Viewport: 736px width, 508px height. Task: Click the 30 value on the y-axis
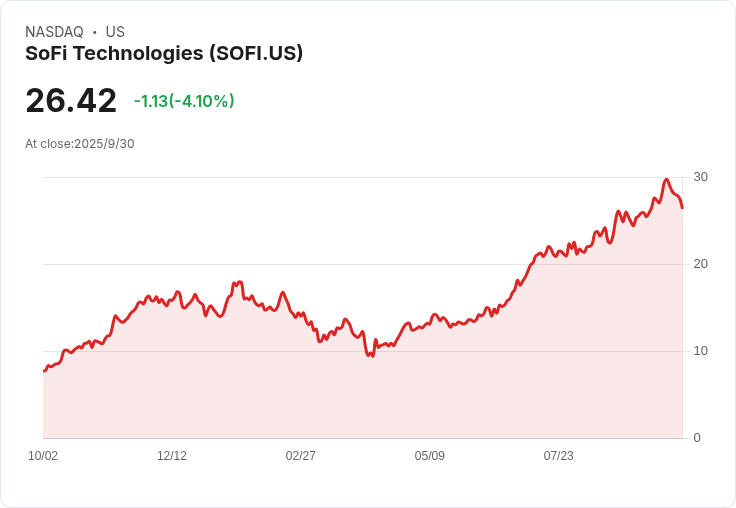pos(700,177)
